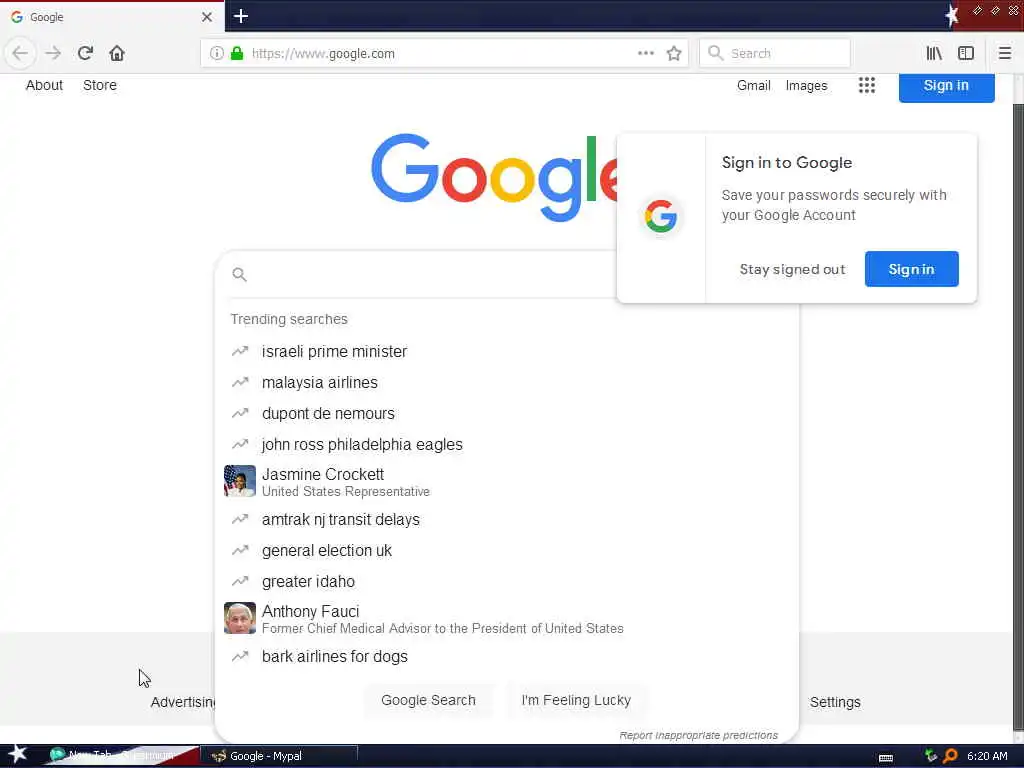This screenshot has height=768, width=1024.
Task: Click the trending arrow beside greater idaho
Action: tap(240, 581)
